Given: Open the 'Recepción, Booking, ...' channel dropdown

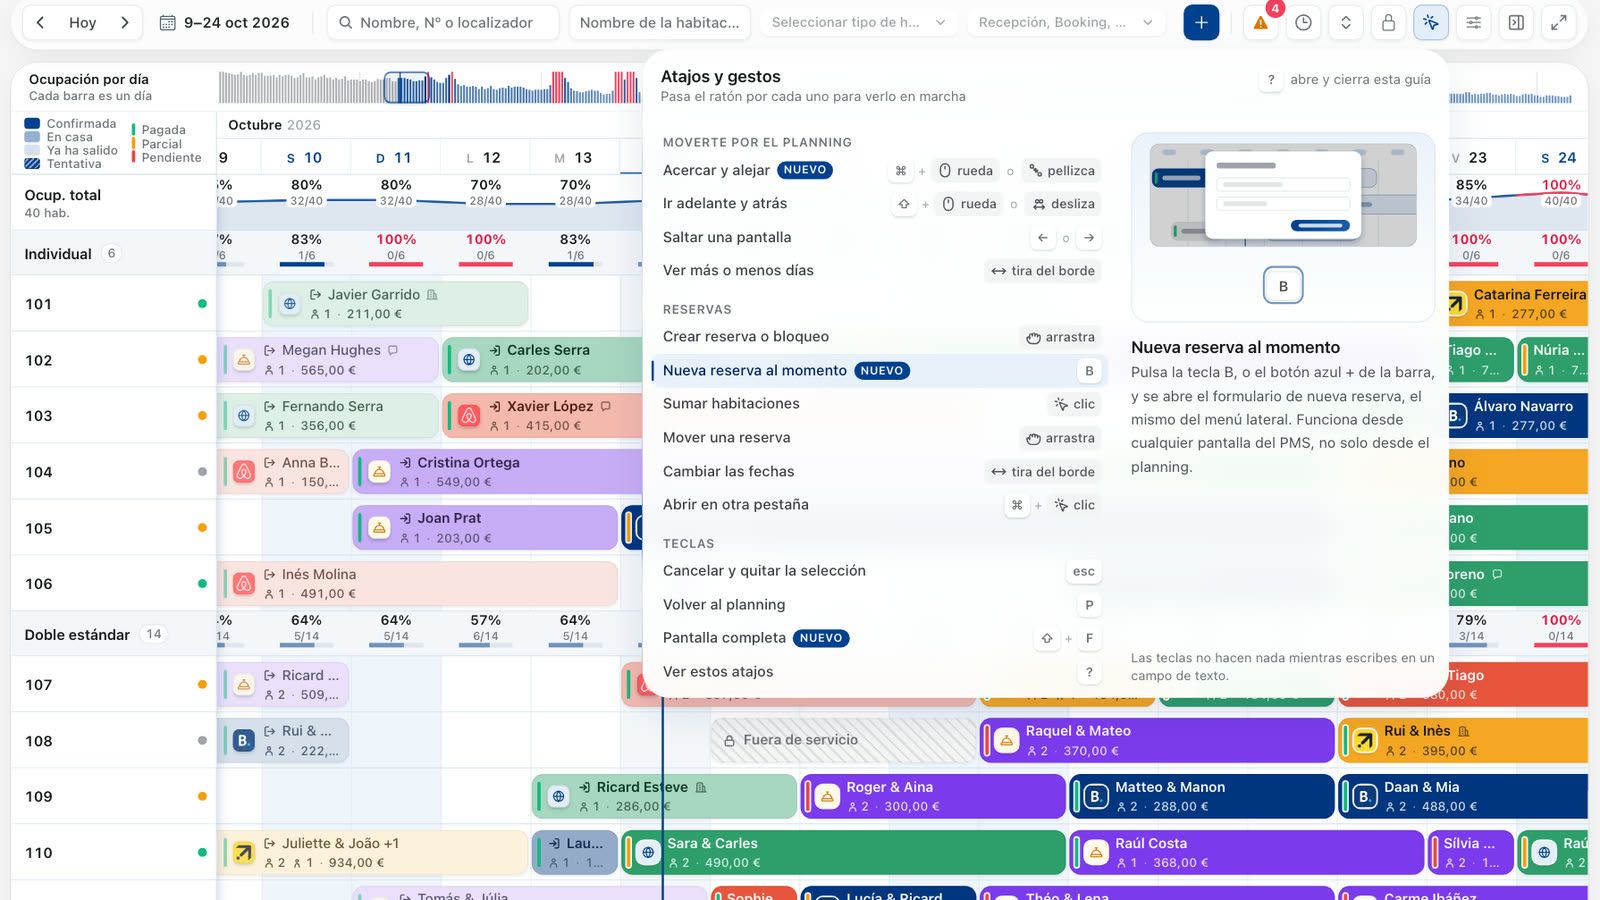Looking at the screenshot, I should (1065, 22).
